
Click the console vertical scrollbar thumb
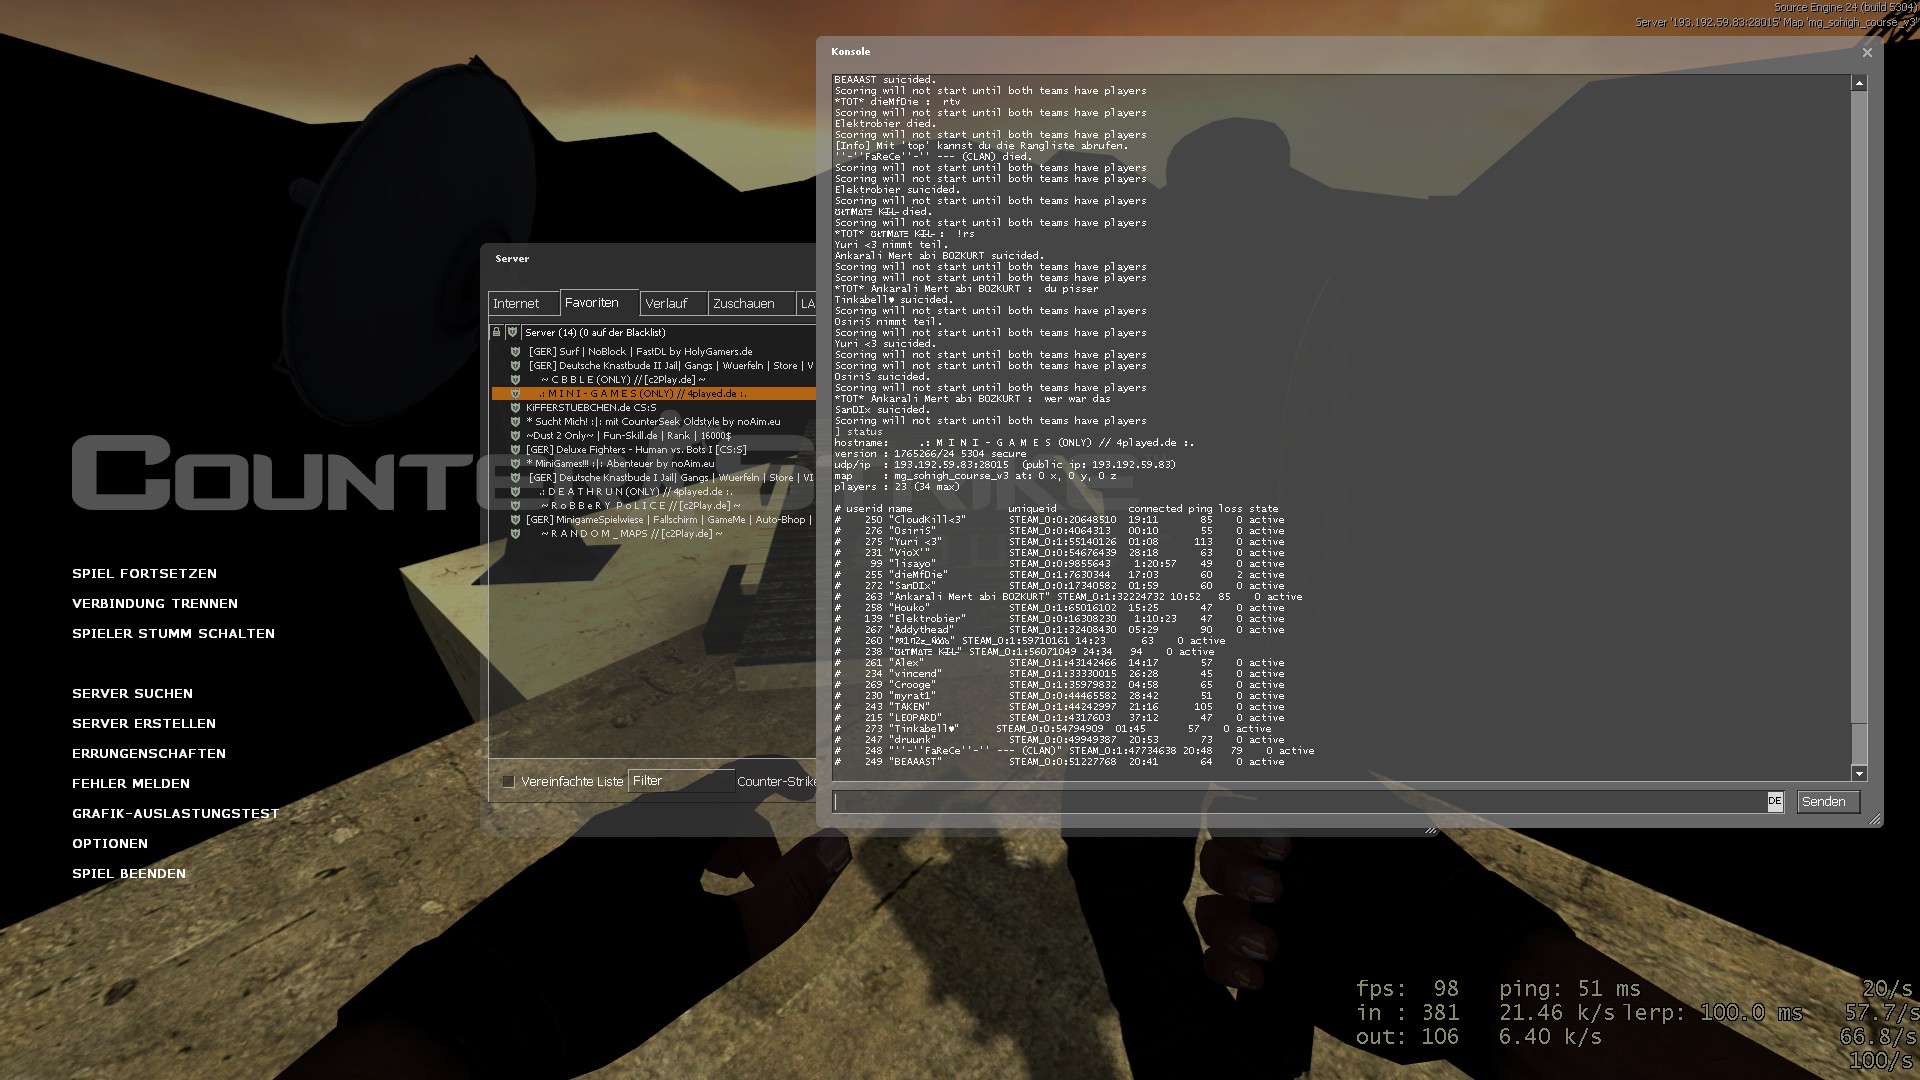(1859, 407)
